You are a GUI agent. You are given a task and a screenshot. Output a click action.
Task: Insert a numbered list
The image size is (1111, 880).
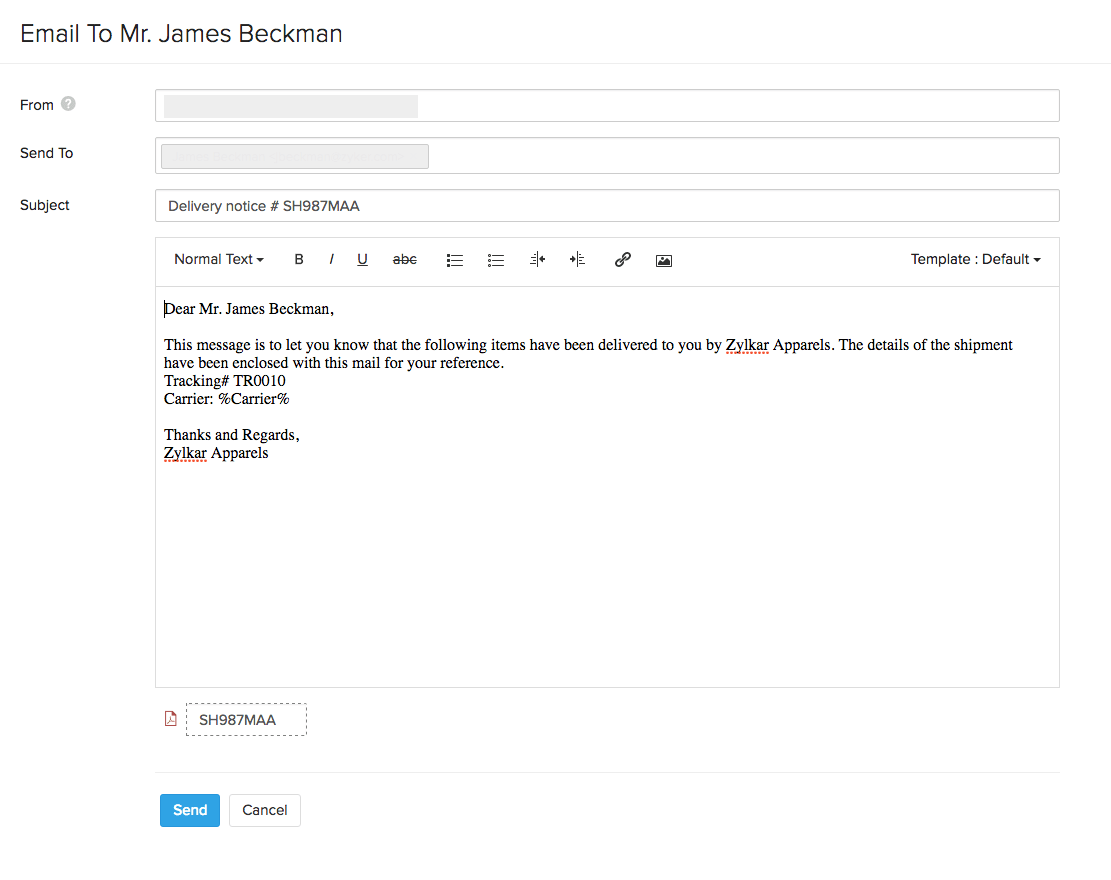(496, 260)
